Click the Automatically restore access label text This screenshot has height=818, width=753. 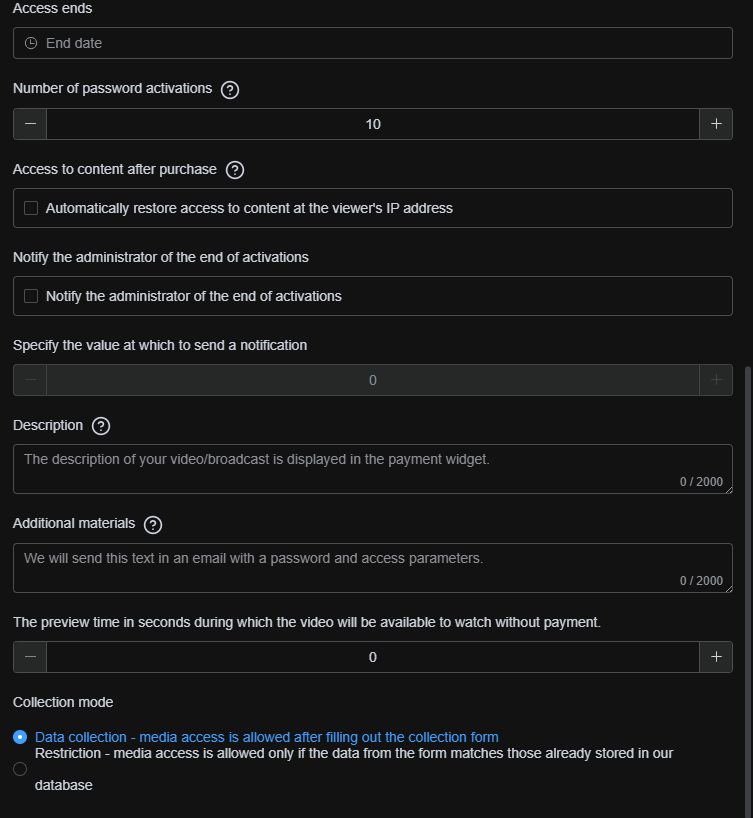point(249,208)
